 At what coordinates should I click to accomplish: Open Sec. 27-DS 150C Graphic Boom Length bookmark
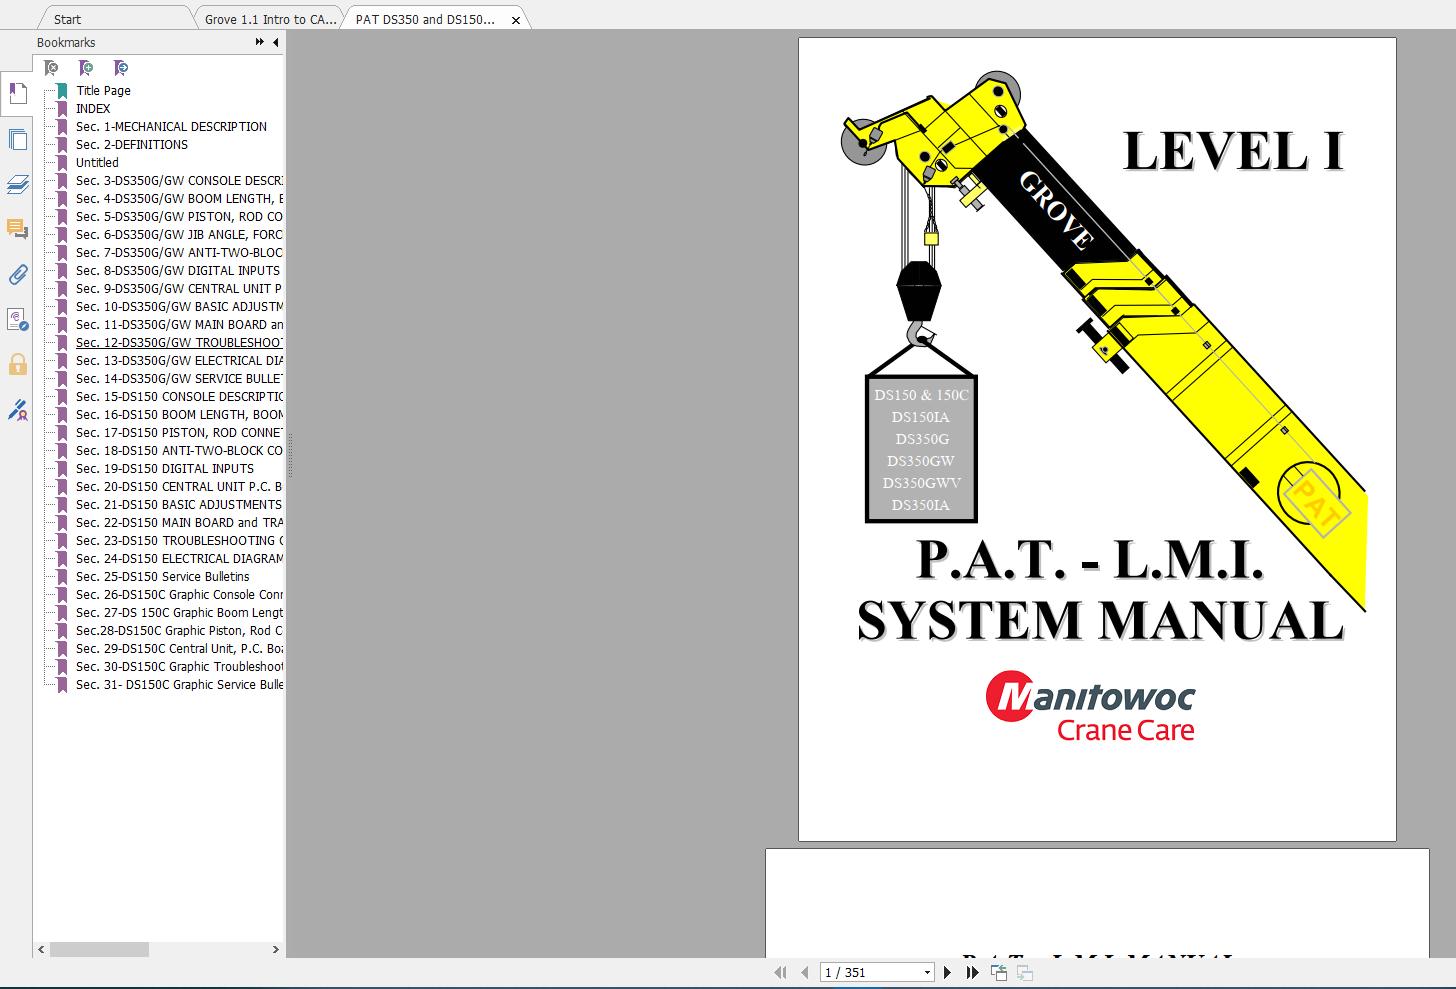point(179,612)
